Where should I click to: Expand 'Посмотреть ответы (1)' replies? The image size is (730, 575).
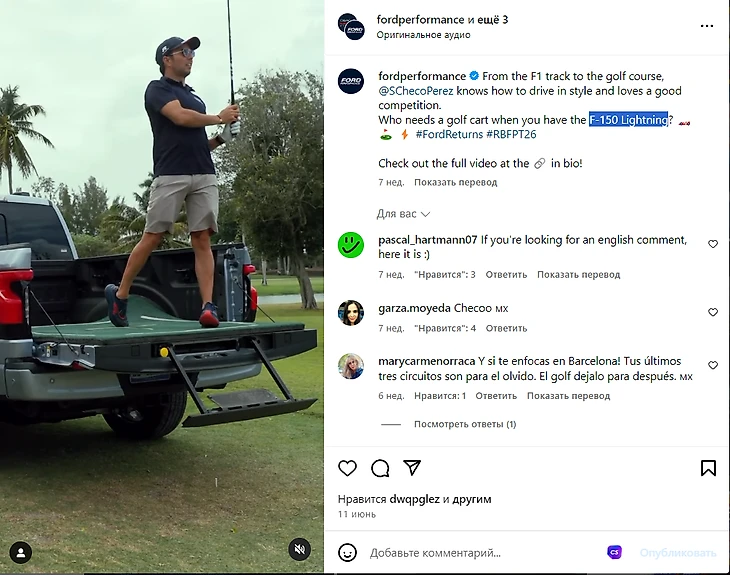(465, 424)
